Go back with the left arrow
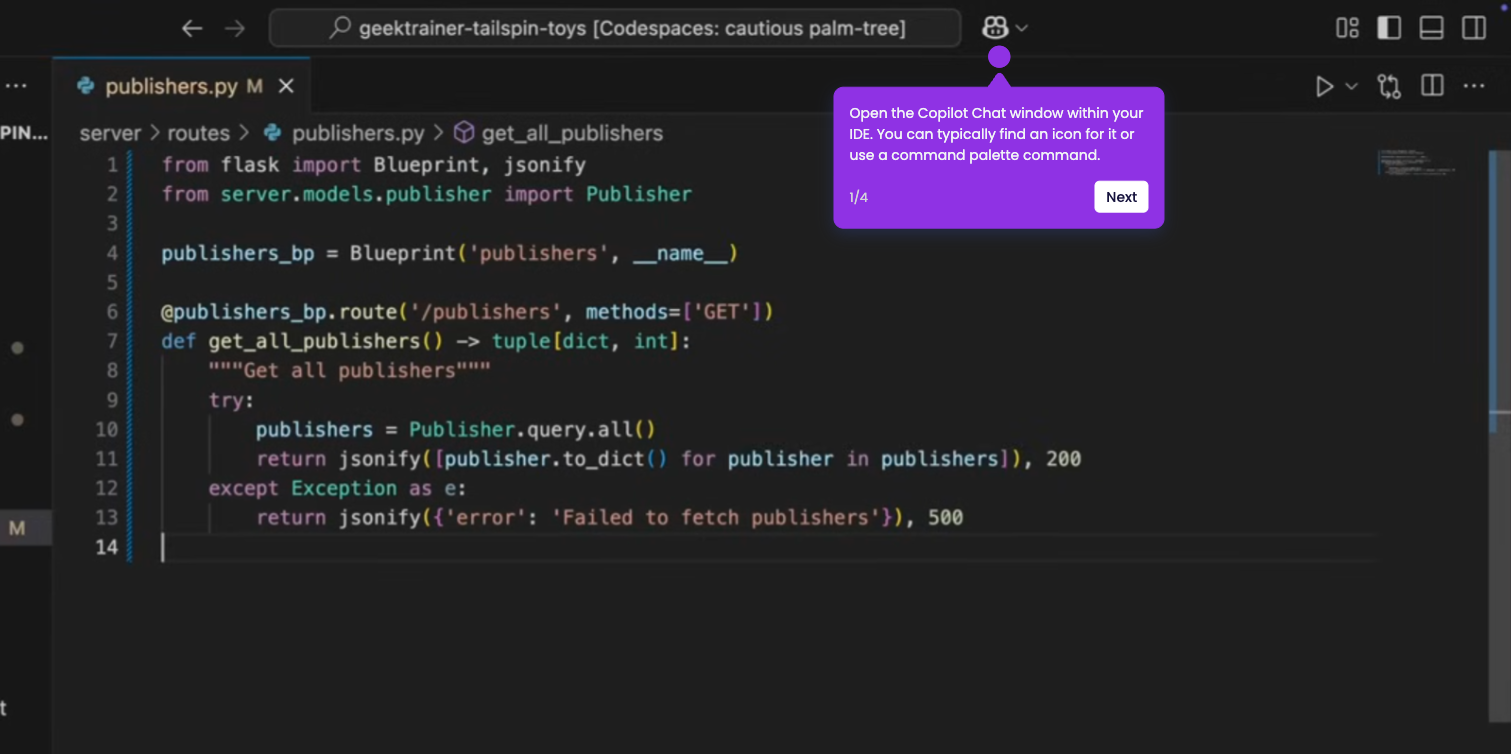 (x=192, y=28)
